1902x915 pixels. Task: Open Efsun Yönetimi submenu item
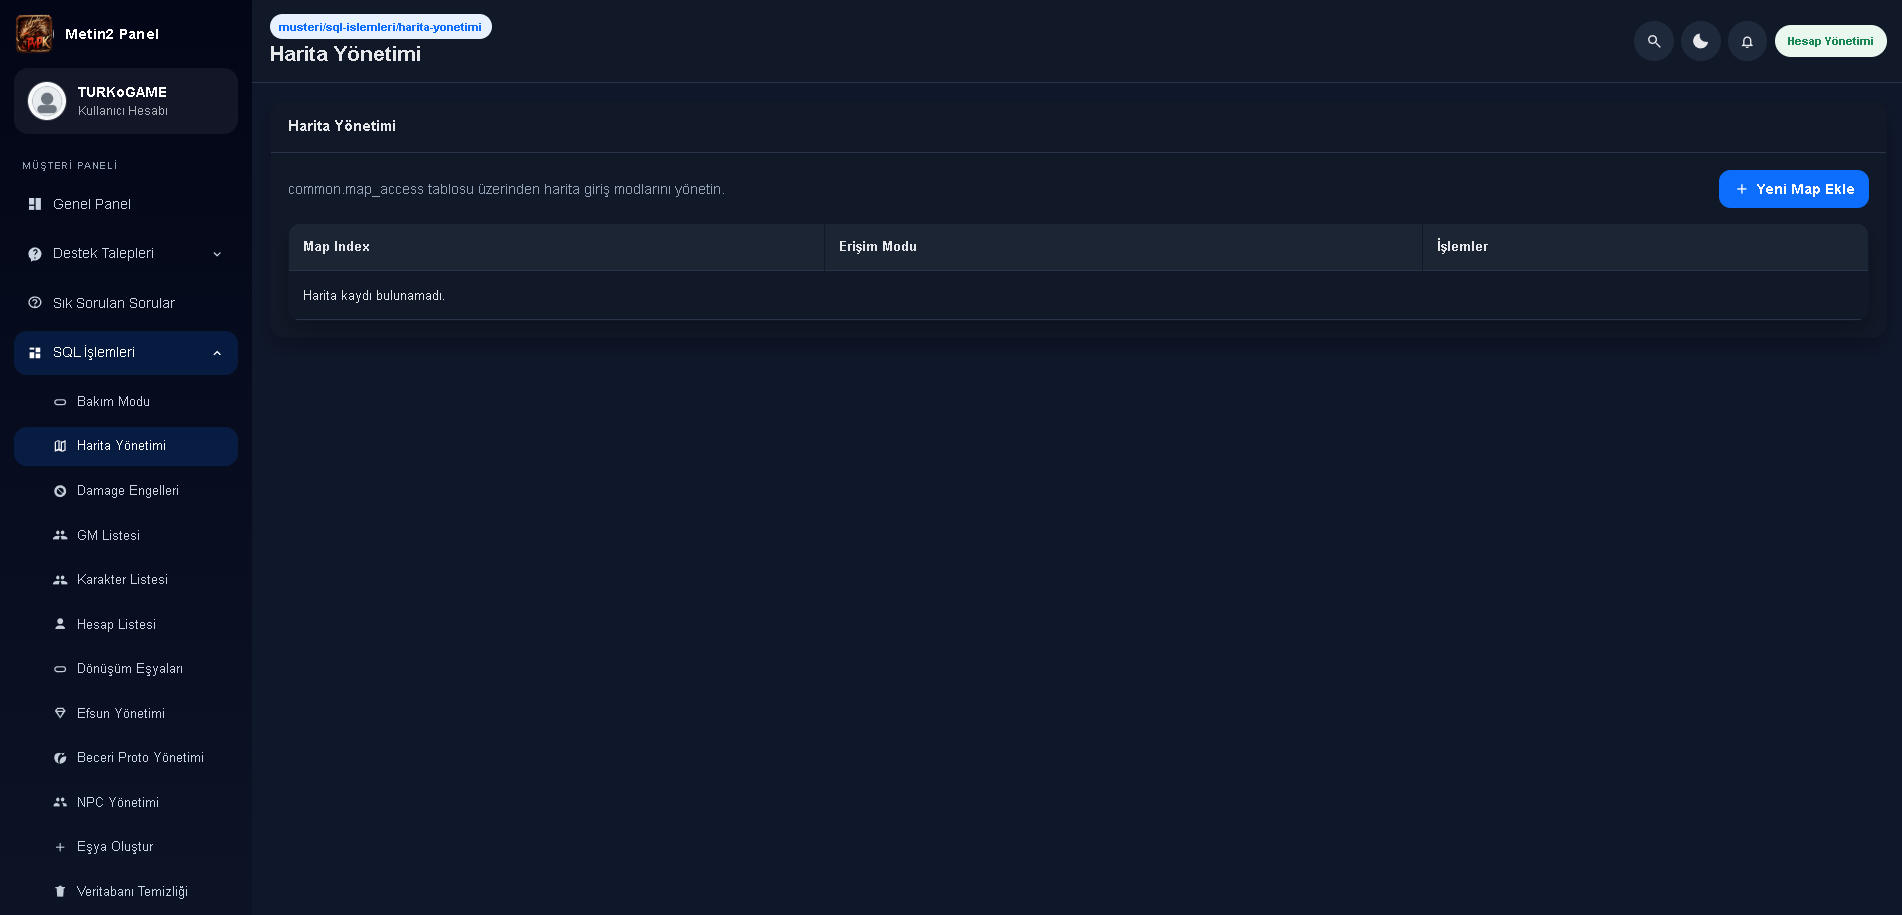[126, 714]
